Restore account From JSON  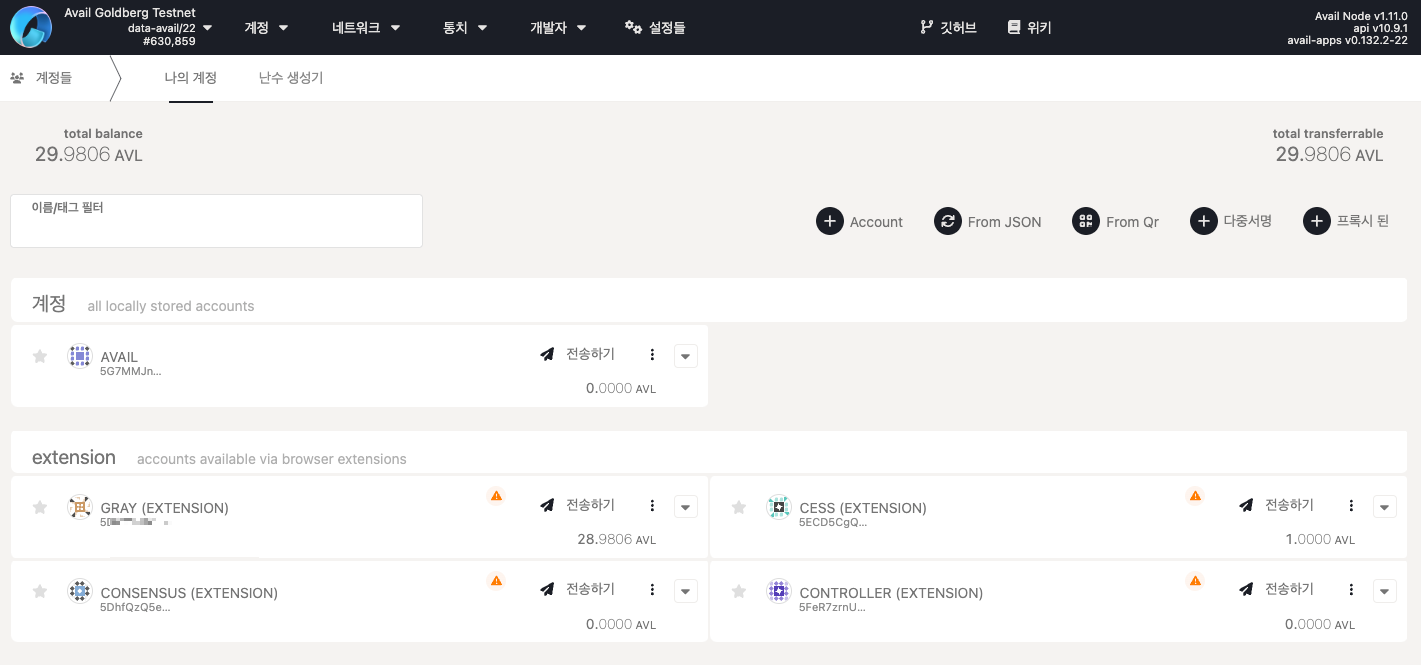[x=988, y=222]
